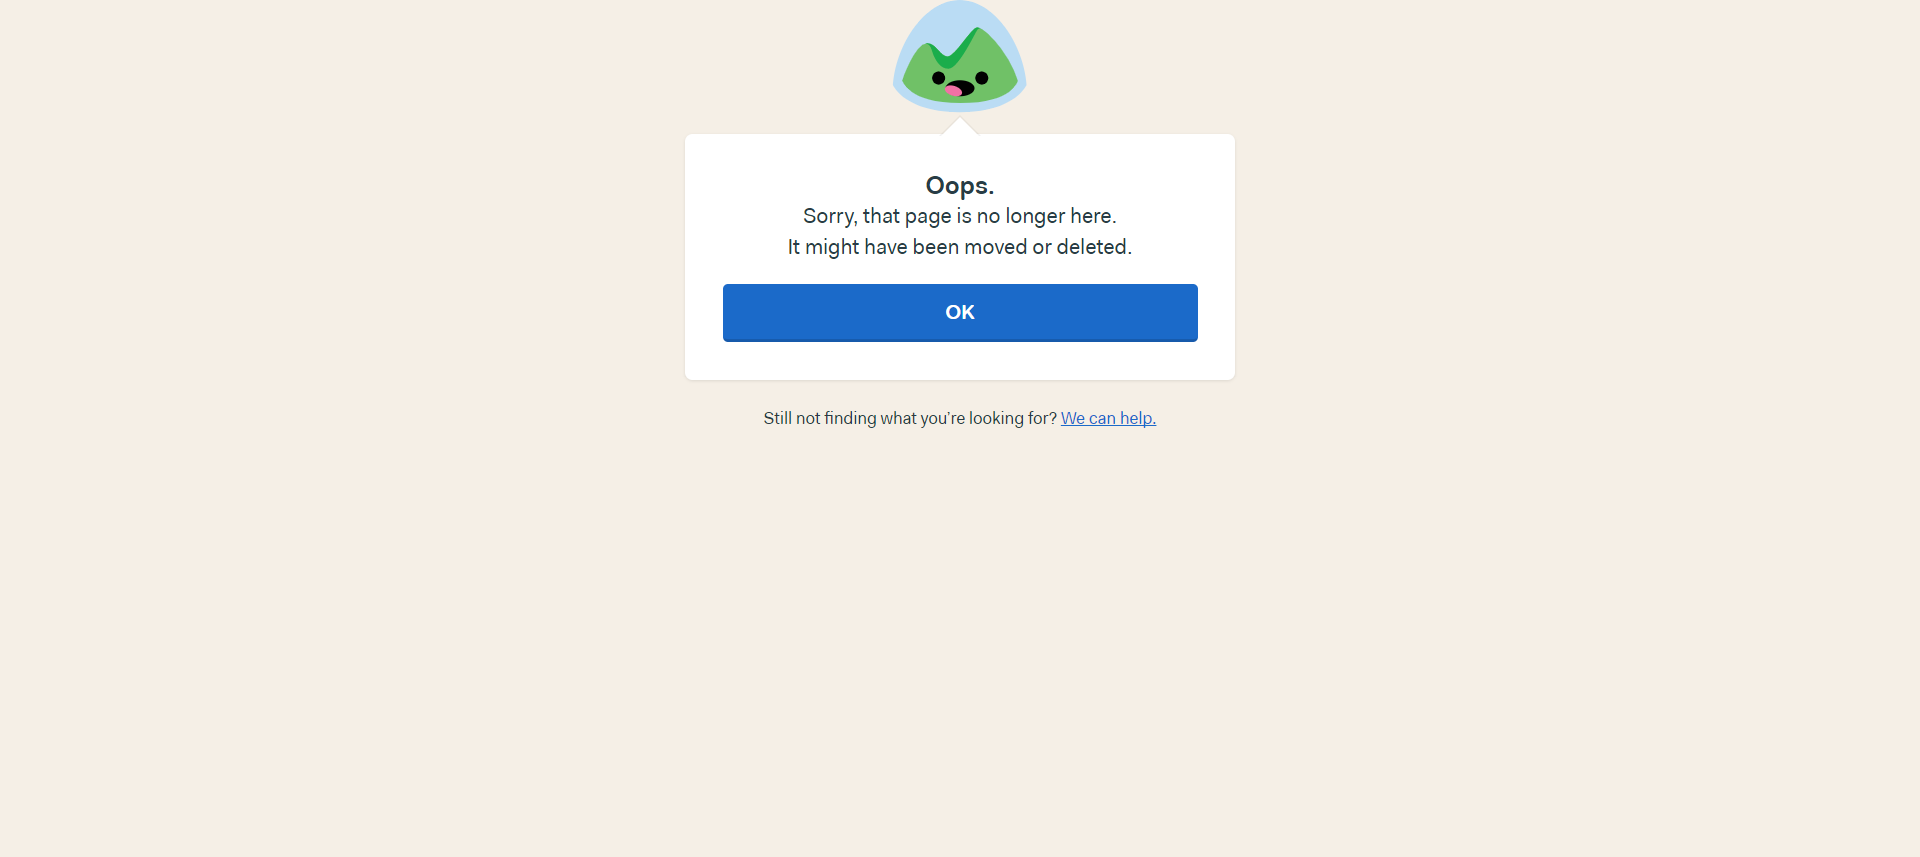Open the "We can help." link
This screenshot has width=1920, height=857.
(1108, 418)
